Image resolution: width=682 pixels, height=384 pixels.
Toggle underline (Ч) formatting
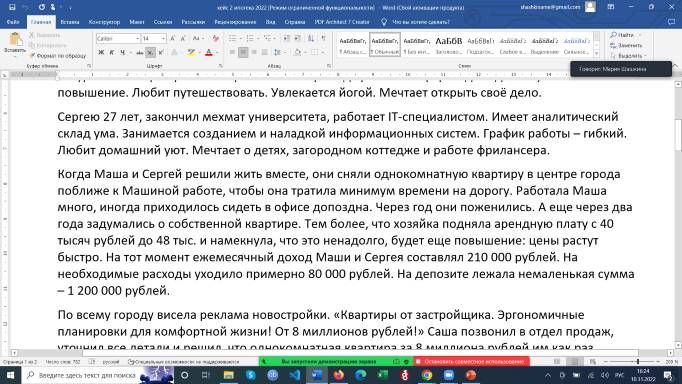click(x=123, y=52)
